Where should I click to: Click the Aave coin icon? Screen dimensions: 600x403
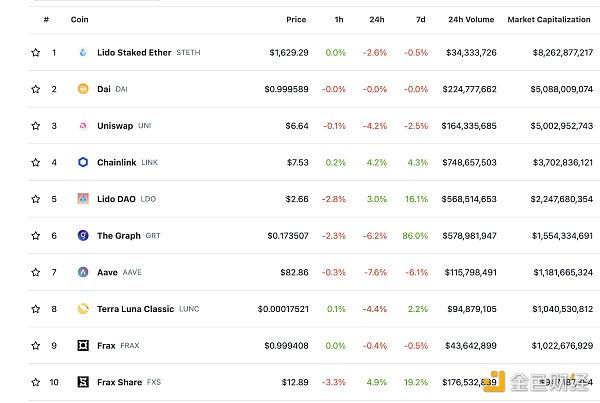[x=83, y=272]
